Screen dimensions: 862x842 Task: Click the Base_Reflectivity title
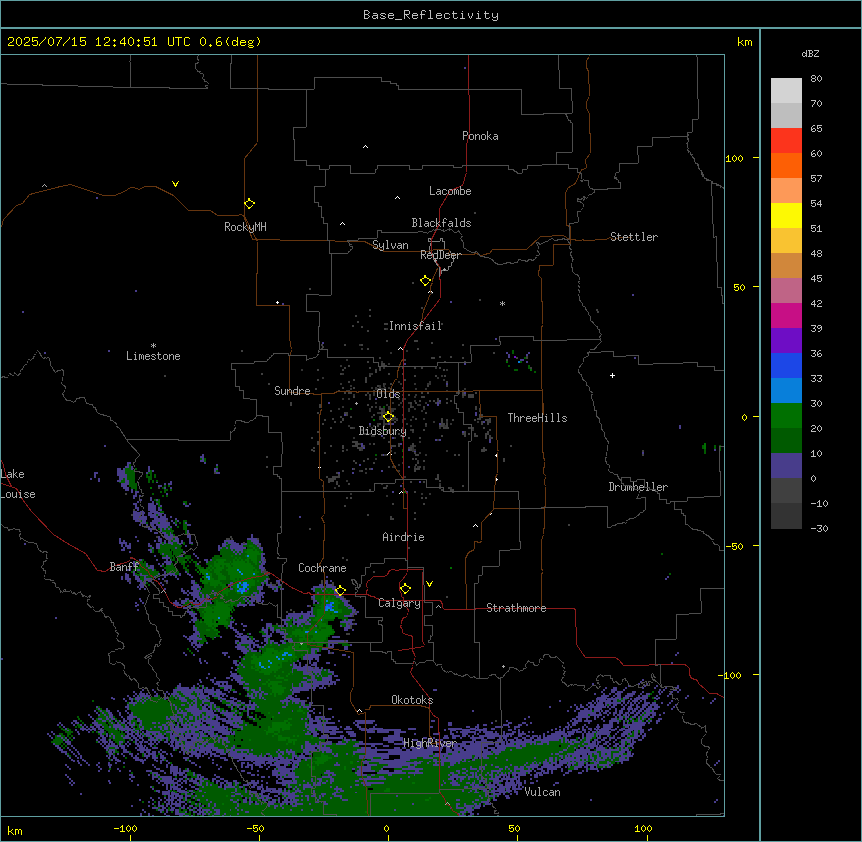point(431,15)
